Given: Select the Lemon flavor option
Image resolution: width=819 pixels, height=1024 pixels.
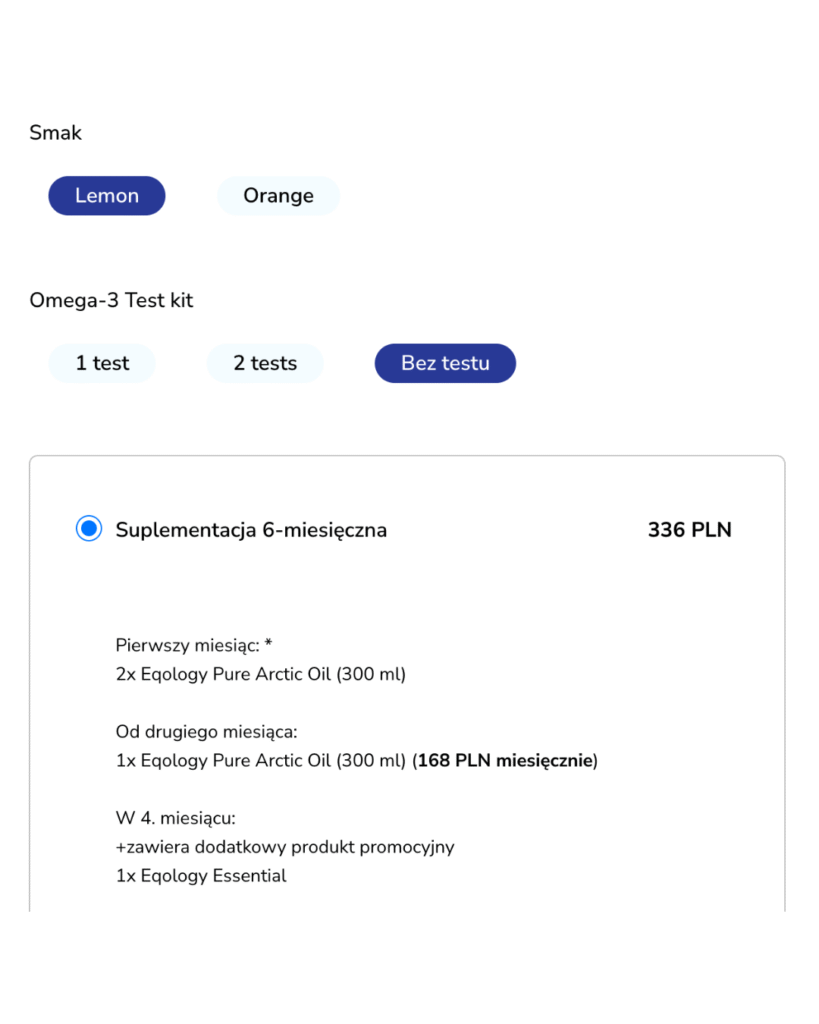Looking at the screenshot, I should tap(107, 196).
